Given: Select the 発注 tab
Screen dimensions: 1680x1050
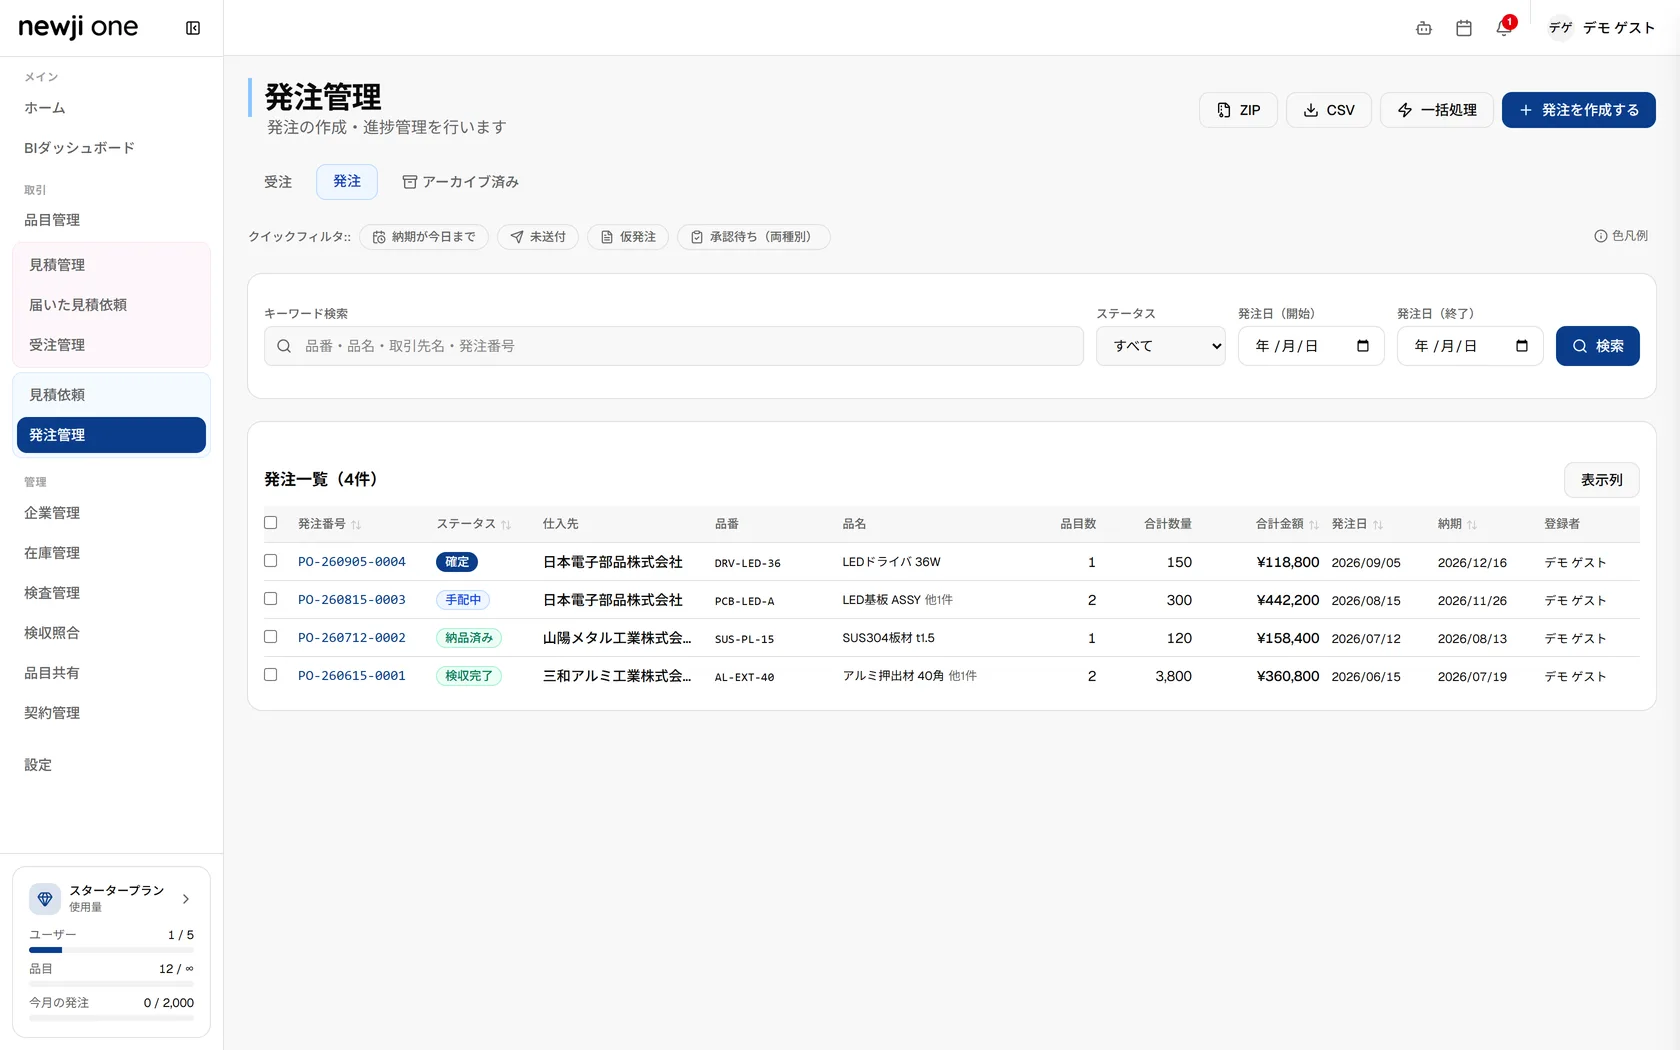Looking at the screenshot, I should tap(347, 182).
